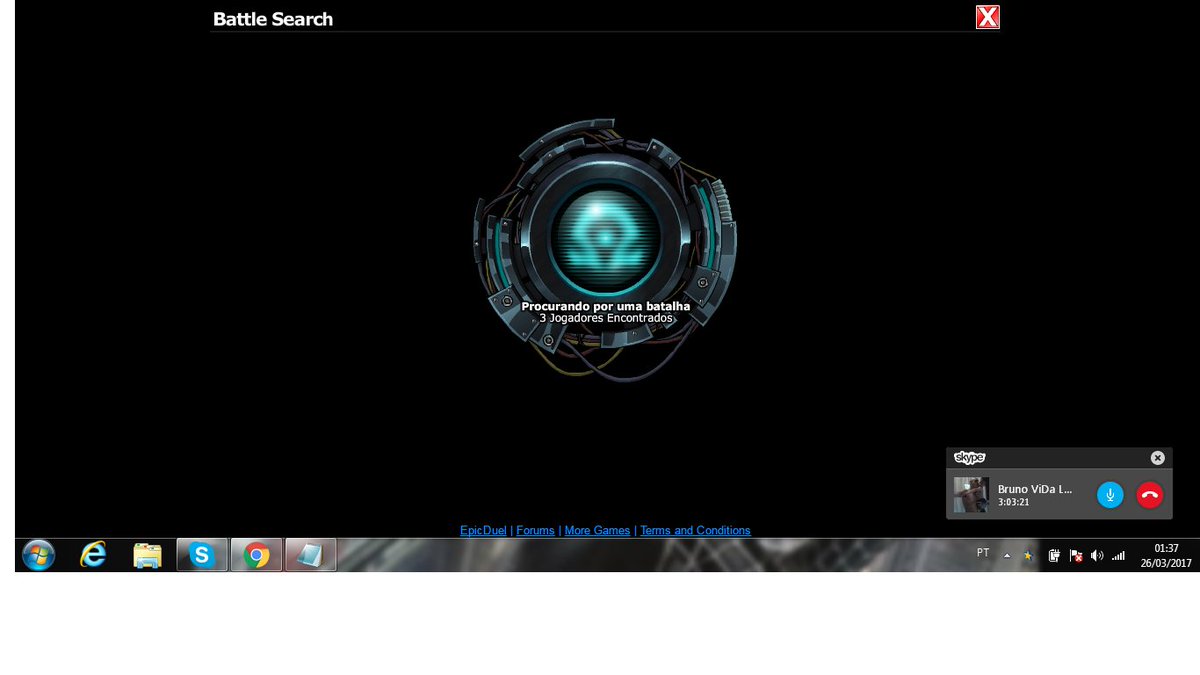Dismiss the Skype call notification popup
The height and width of the screenshot is (675, 1200).
click(1157, 458)
